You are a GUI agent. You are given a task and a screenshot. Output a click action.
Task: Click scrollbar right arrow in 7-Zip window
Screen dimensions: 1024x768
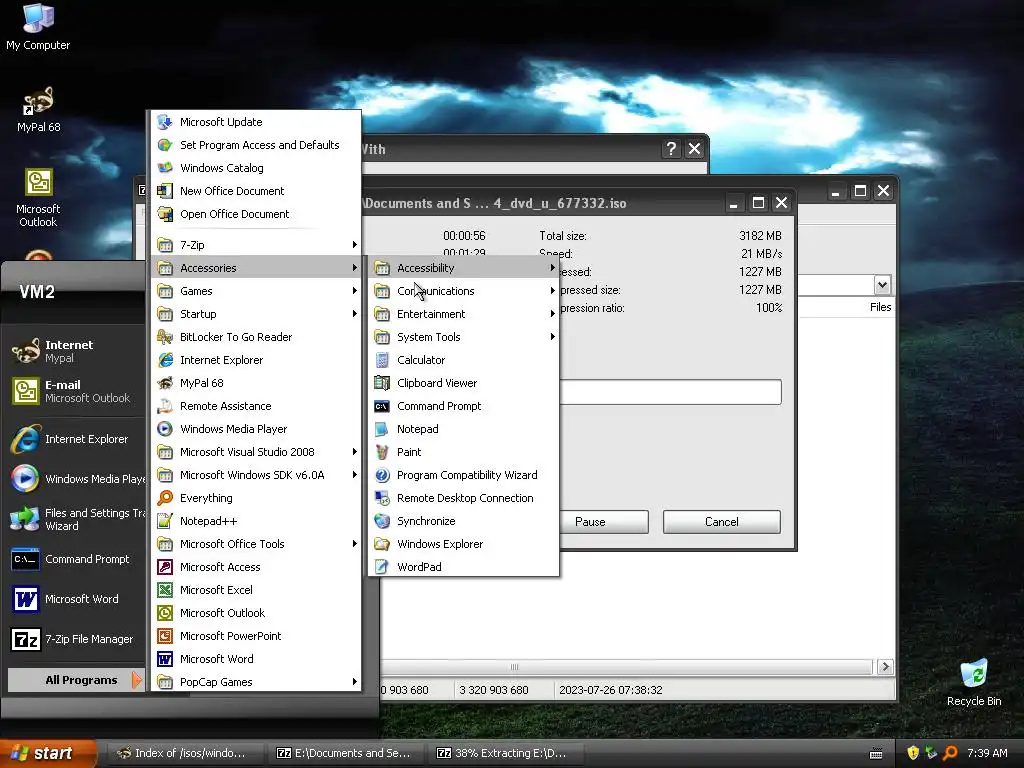[x=885, y=667]
